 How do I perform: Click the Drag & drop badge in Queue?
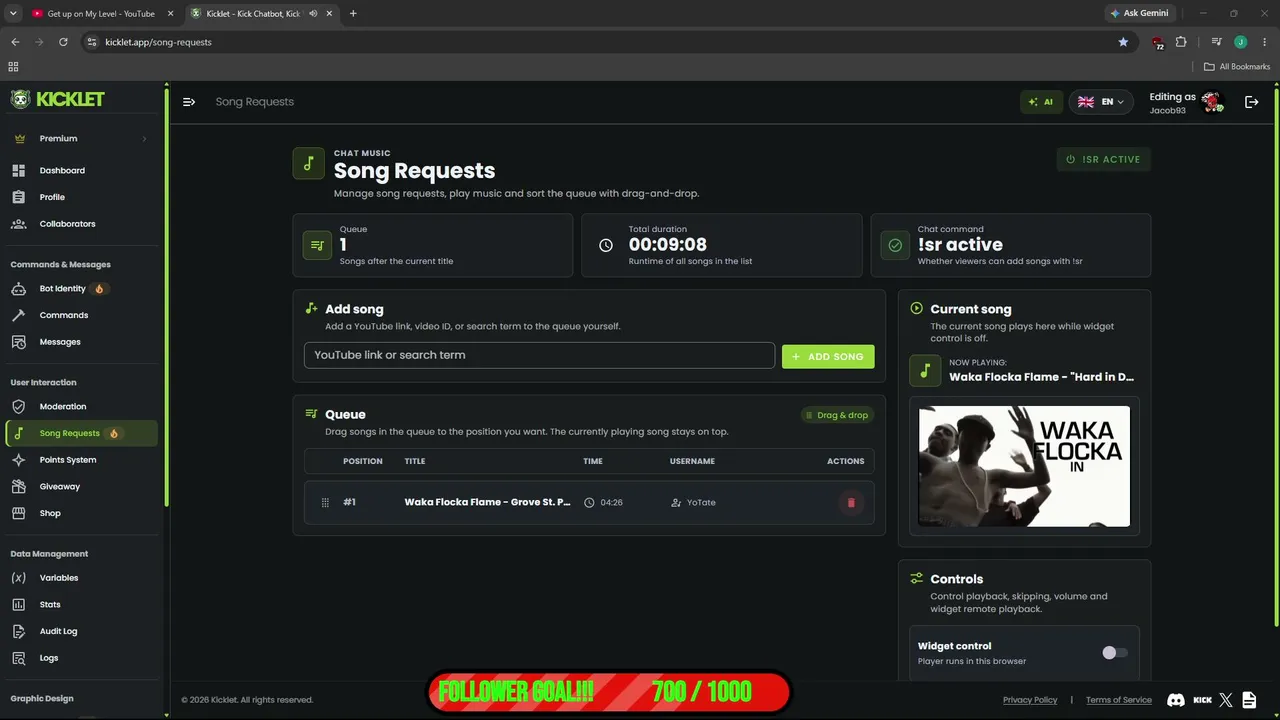(837, 415)
